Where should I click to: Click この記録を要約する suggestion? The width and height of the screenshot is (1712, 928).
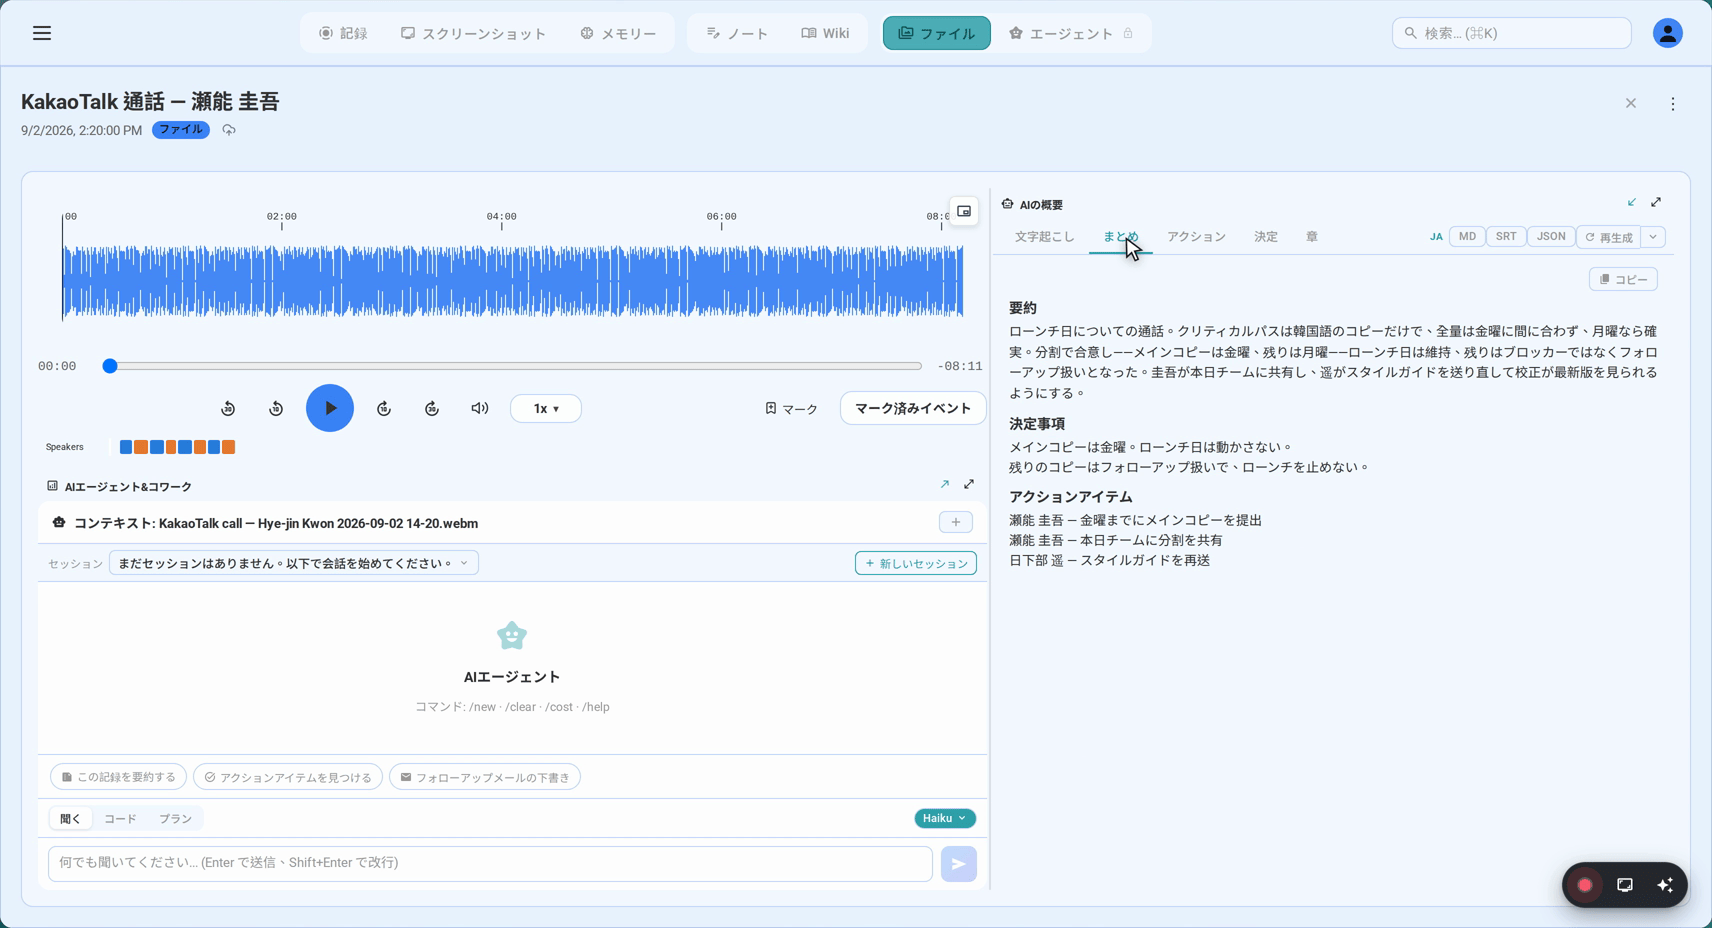119,777
